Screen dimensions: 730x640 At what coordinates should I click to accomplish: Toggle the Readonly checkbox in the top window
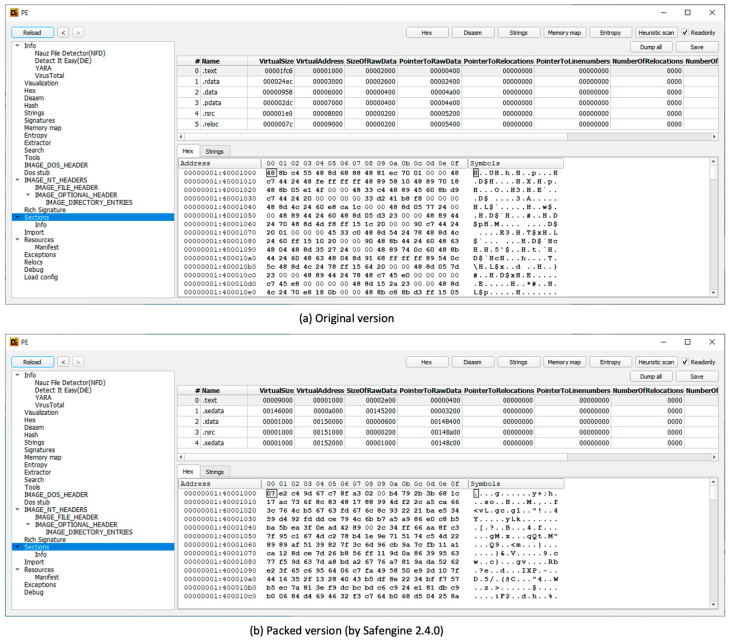tap(685, 33)
